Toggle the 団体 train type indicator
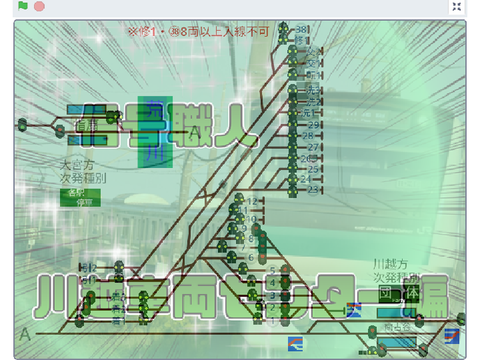Image resolution: width=480 pixels, height=360 pixels. coord(399,293)
